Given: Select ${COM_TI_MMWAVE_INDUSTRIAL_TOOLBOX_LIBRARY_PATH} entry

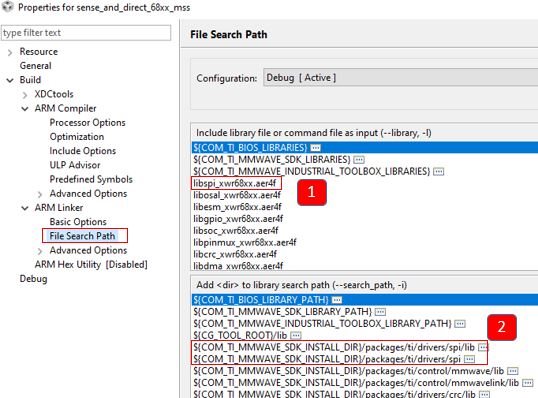Looking at the screenshot, I should click(322, 324).
